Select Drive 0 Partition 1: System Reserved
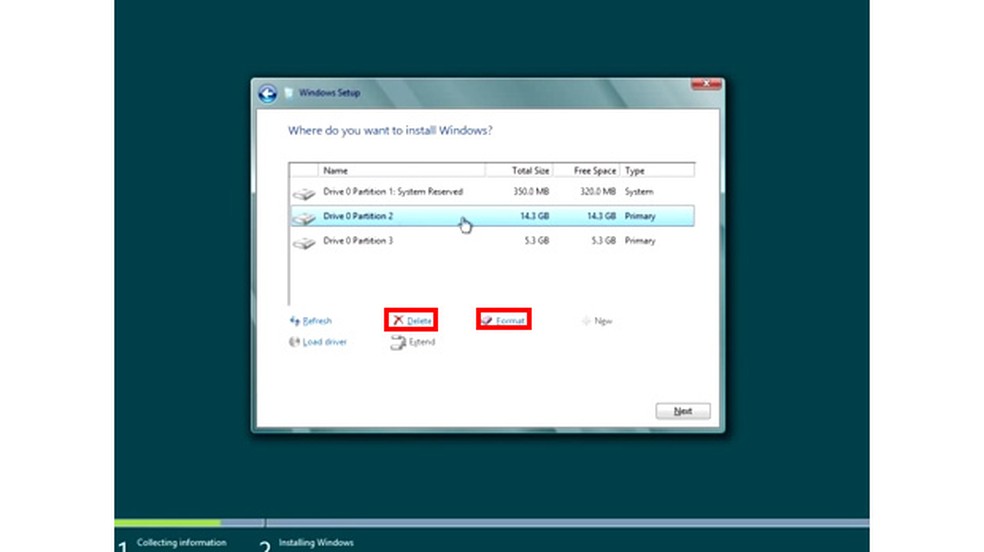 click(492, 192)
